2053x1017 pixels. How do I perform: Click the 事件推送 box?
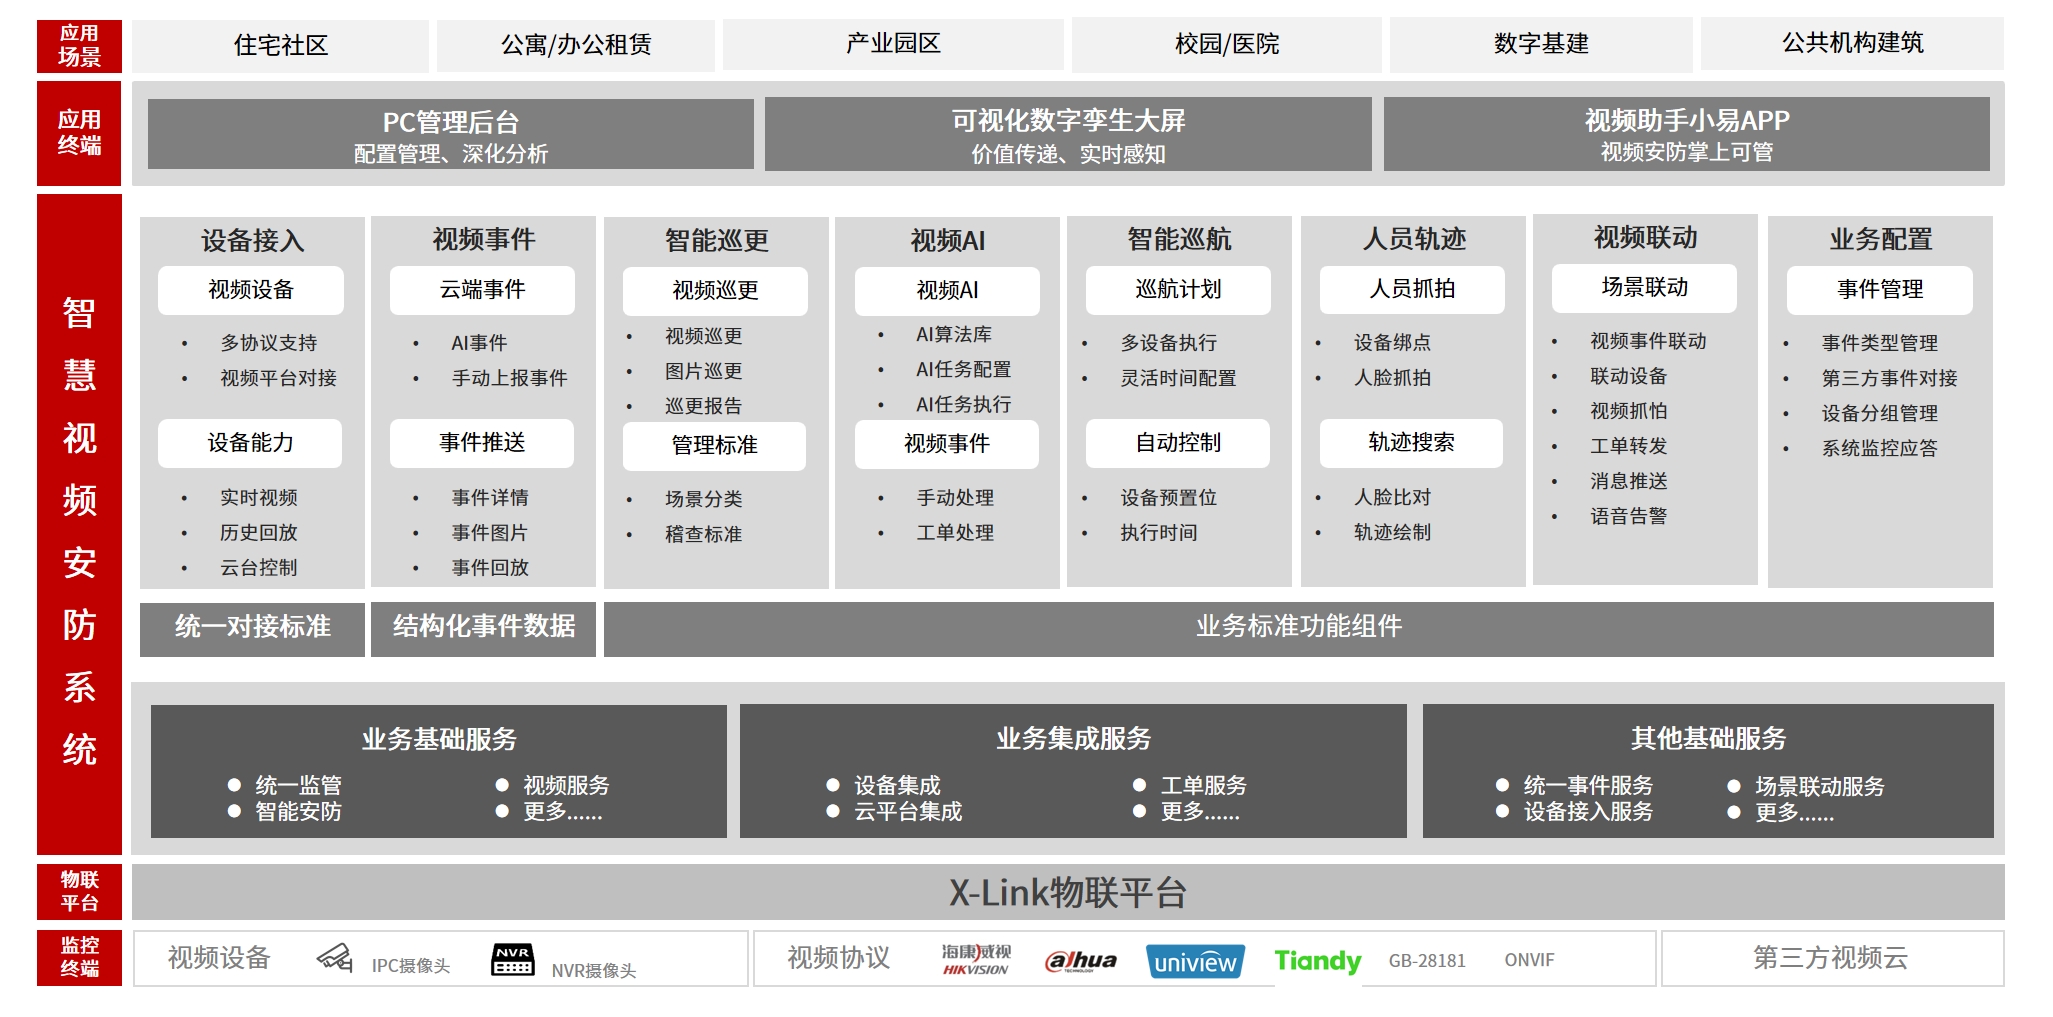[482, 443]
